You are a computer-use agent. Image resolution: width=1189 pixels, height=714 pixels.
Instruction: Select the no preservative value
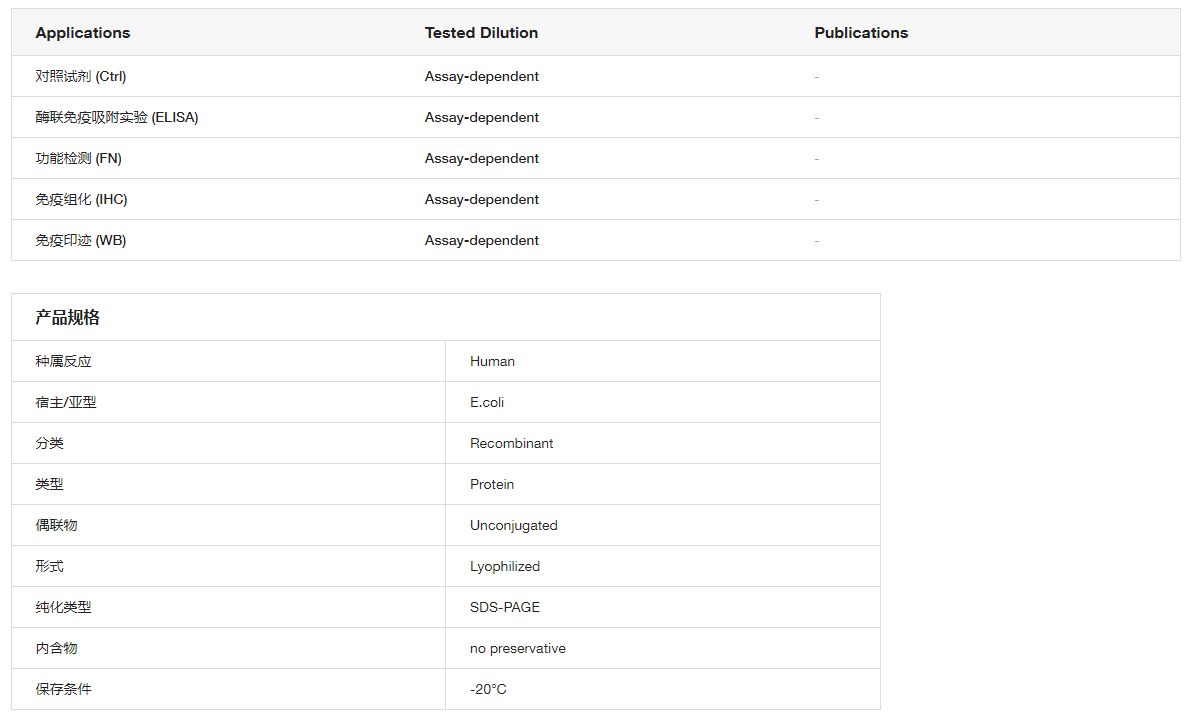[x=517, y=648]
